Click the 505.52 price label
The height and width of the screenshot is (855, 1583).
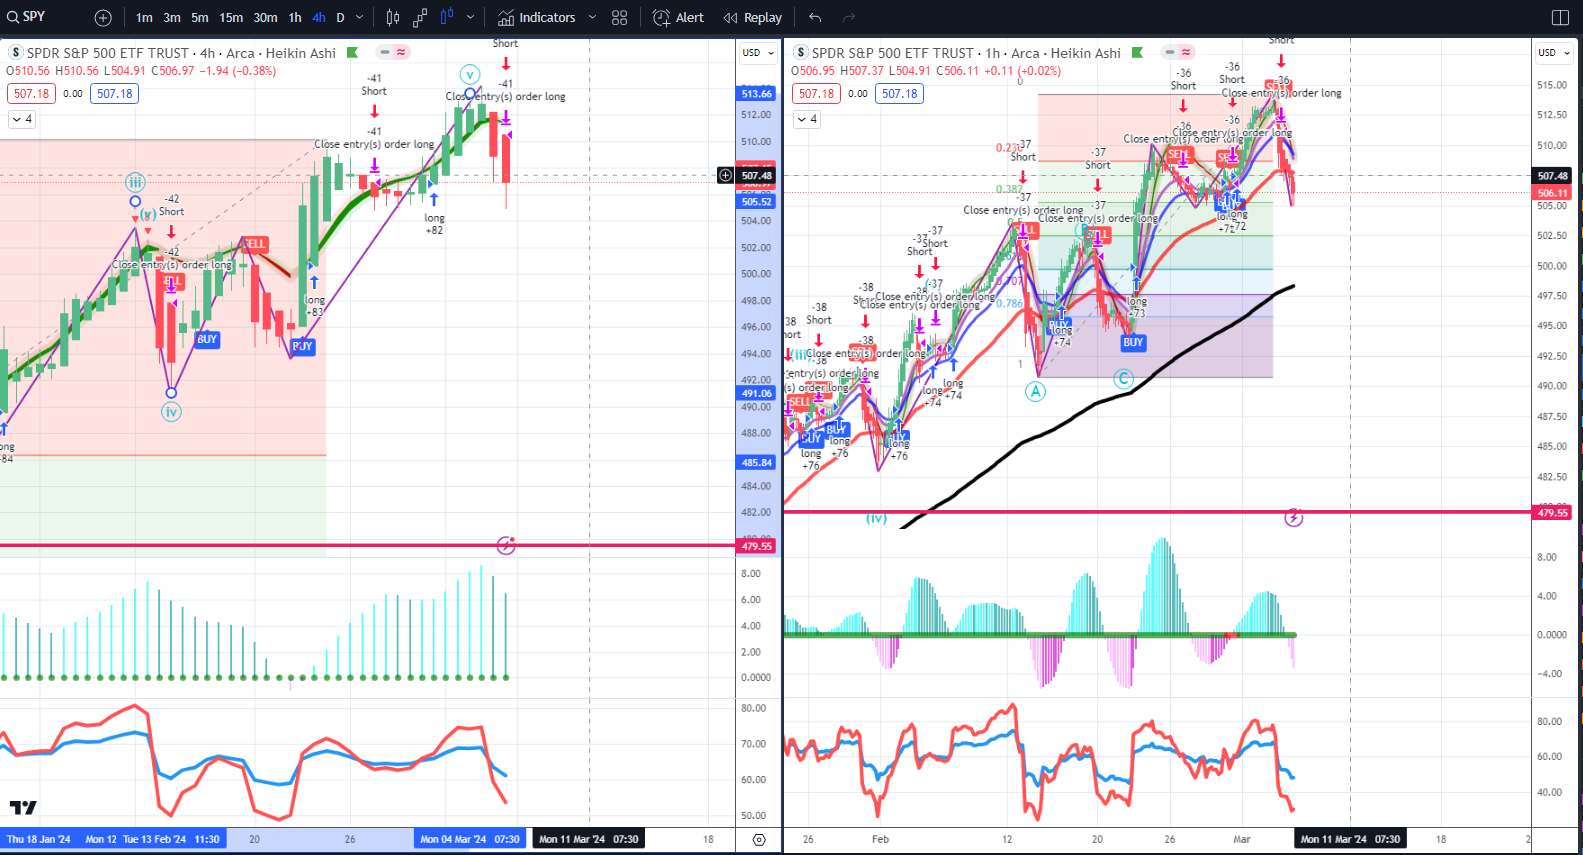coord(756,201)
